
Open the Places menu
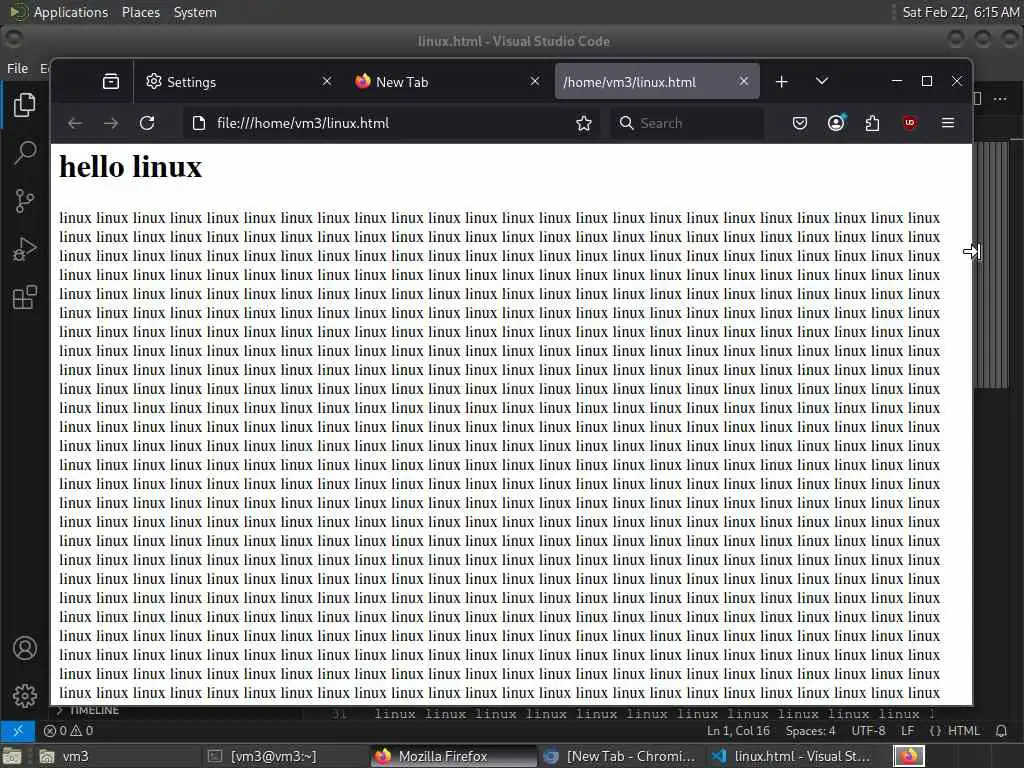[140, 12]
